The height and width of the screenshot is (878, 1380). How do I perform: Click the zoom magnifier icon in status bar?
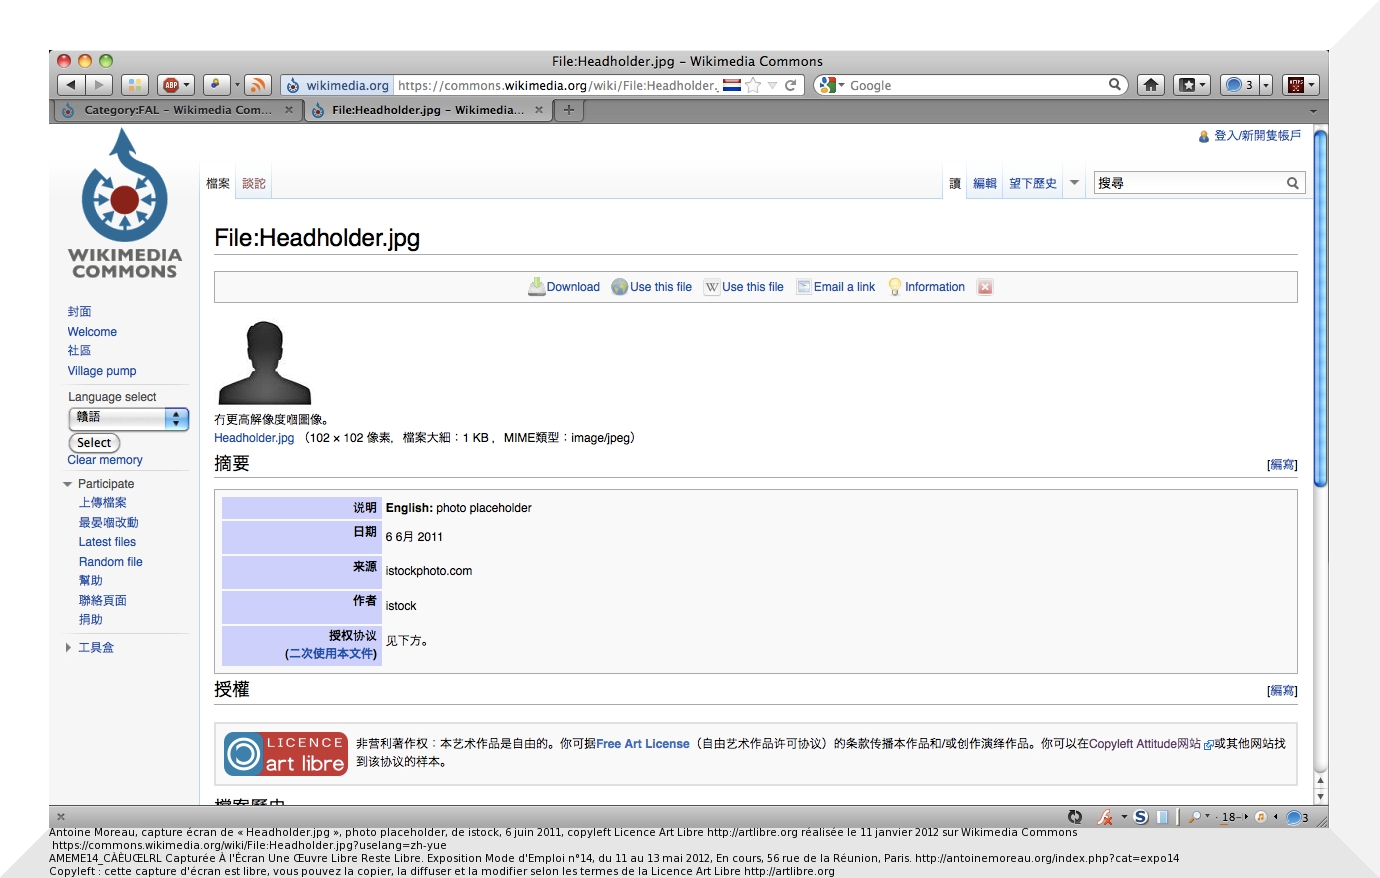pyautogui.click(x=1193, y=817)
